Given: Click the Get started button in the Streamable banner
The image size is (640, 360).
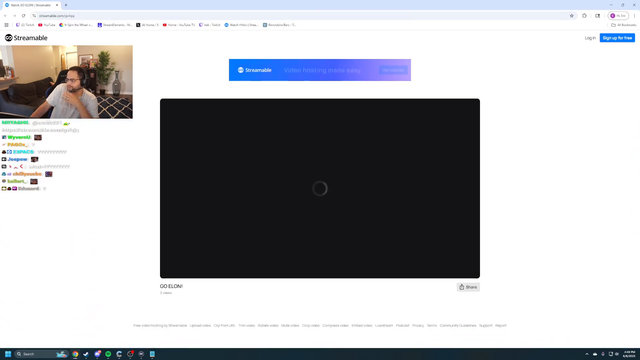Looking at the screenshot, I should pyautogui.click(x=393, y=70).
